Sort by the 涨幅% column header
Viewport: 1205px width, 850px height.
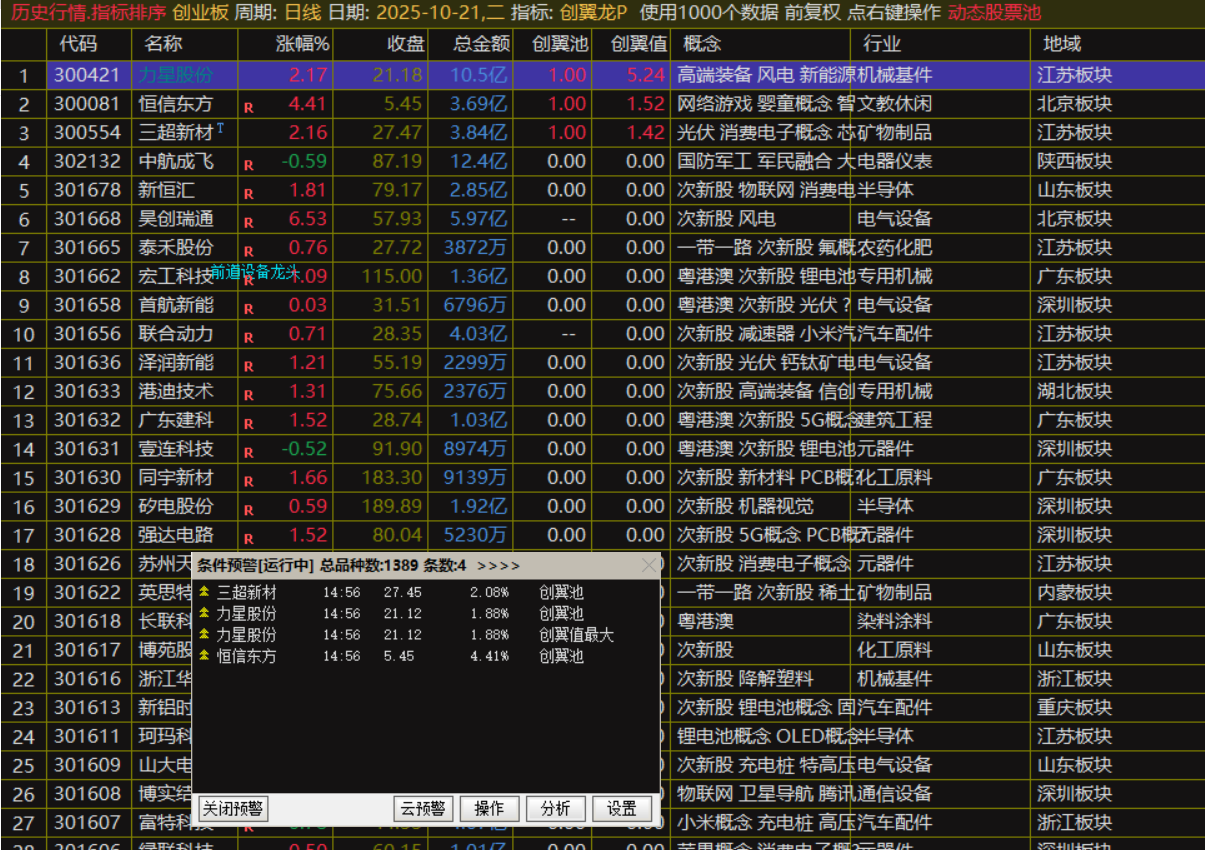302,44
